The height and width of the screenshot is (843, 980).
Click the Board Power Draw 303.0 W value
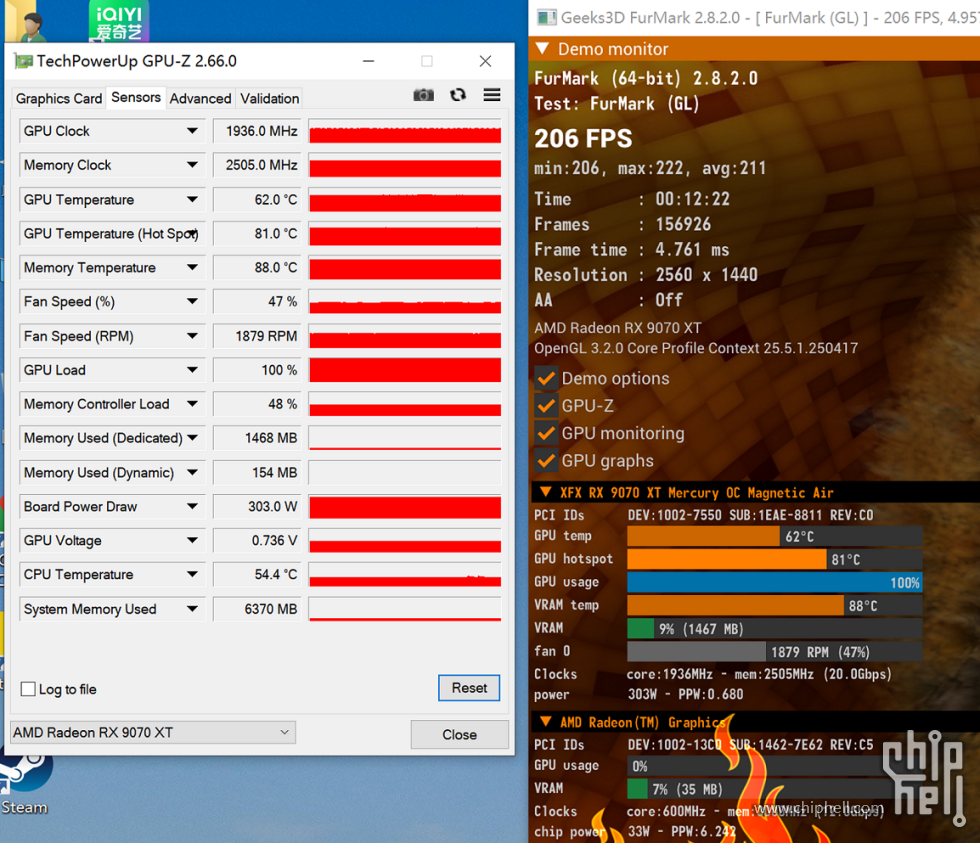click(x=257, y=506)
